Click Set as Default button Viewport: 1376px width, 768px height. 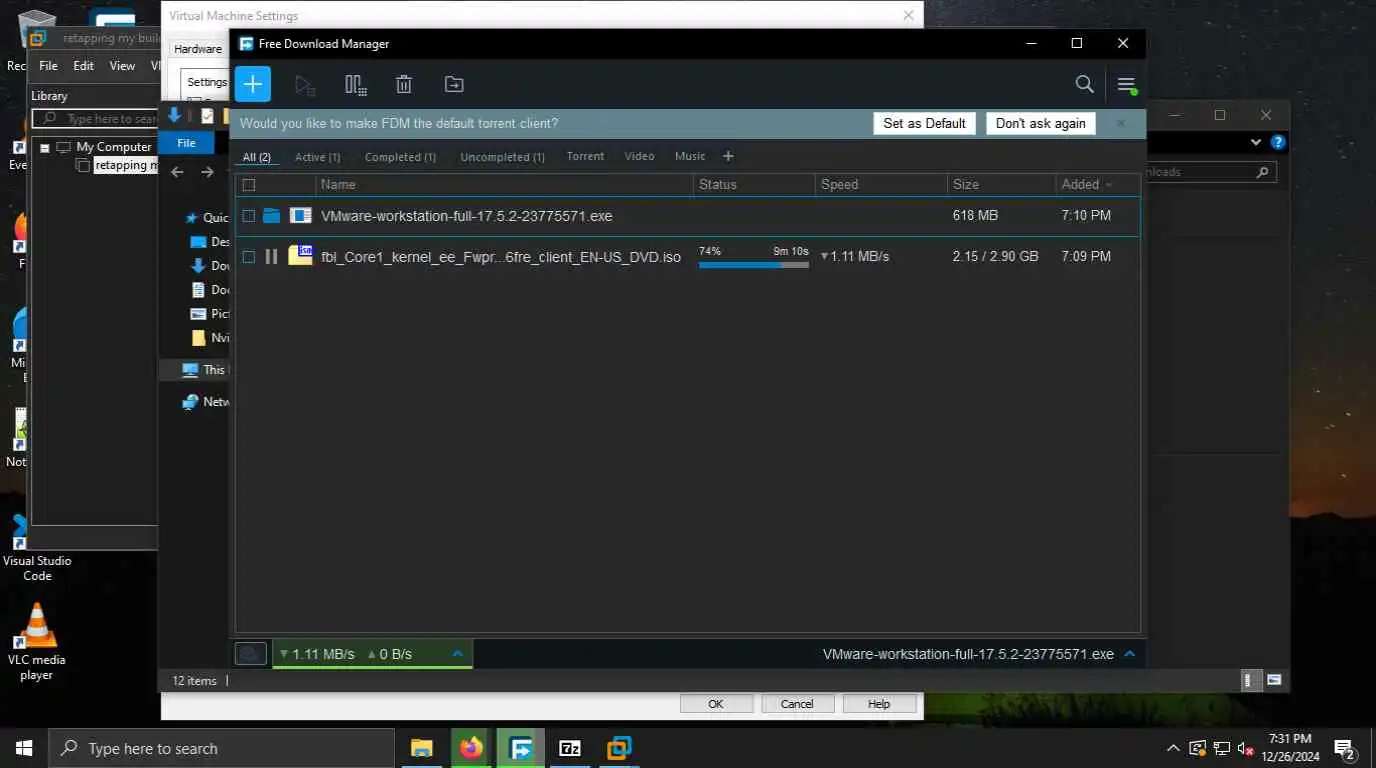tap(924, 123)
